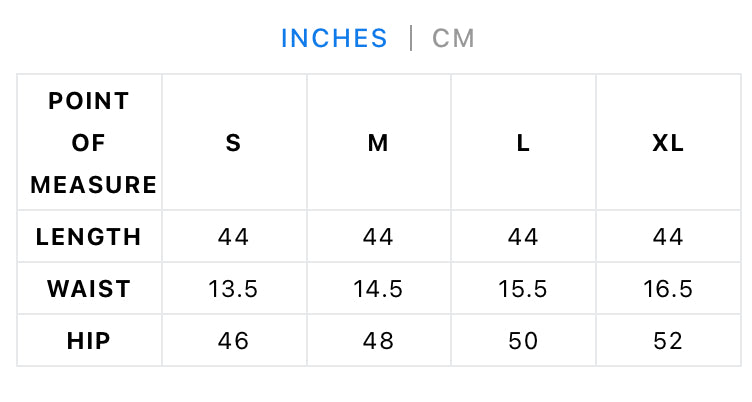Click the length value in S column

tap(233, 237)
